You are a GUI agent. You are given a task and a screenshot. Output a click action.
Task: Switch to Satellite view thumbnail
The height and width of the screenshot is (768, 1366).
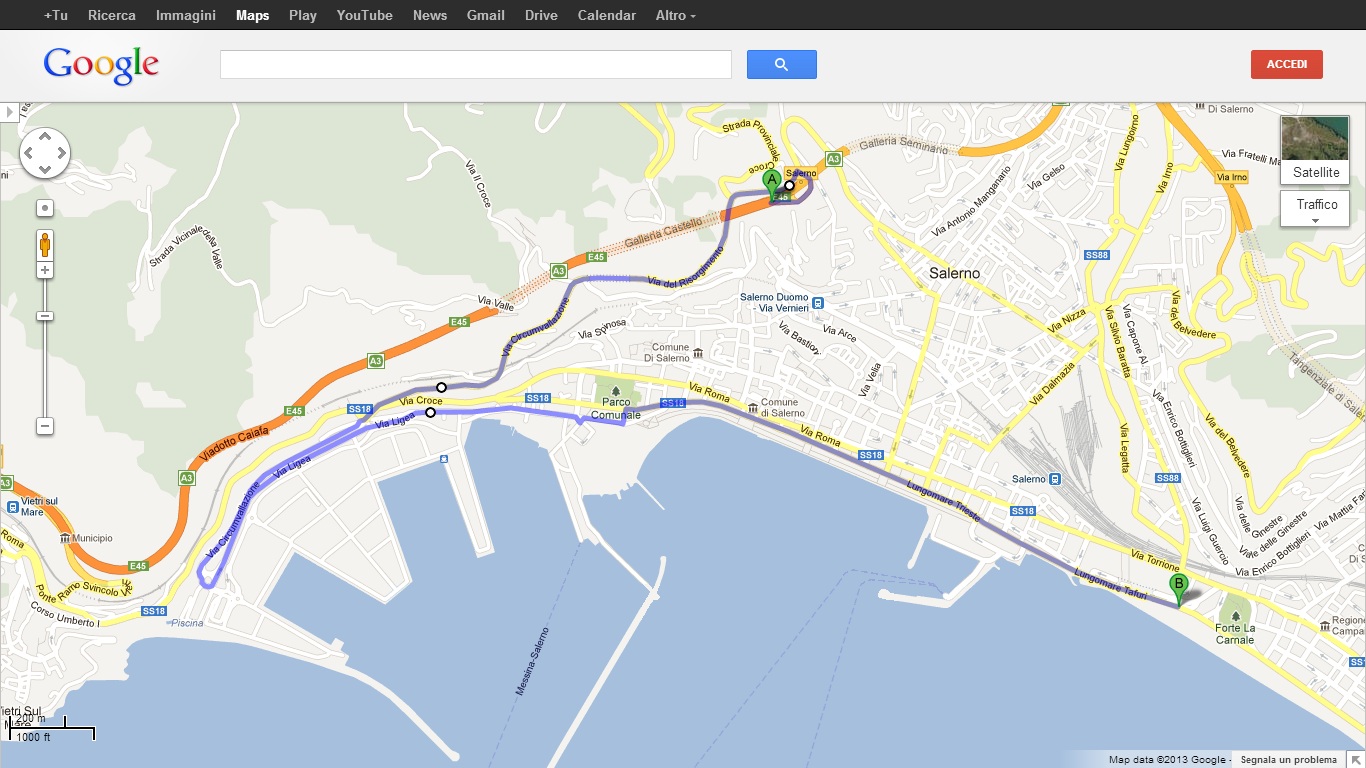click(1315, 150)
